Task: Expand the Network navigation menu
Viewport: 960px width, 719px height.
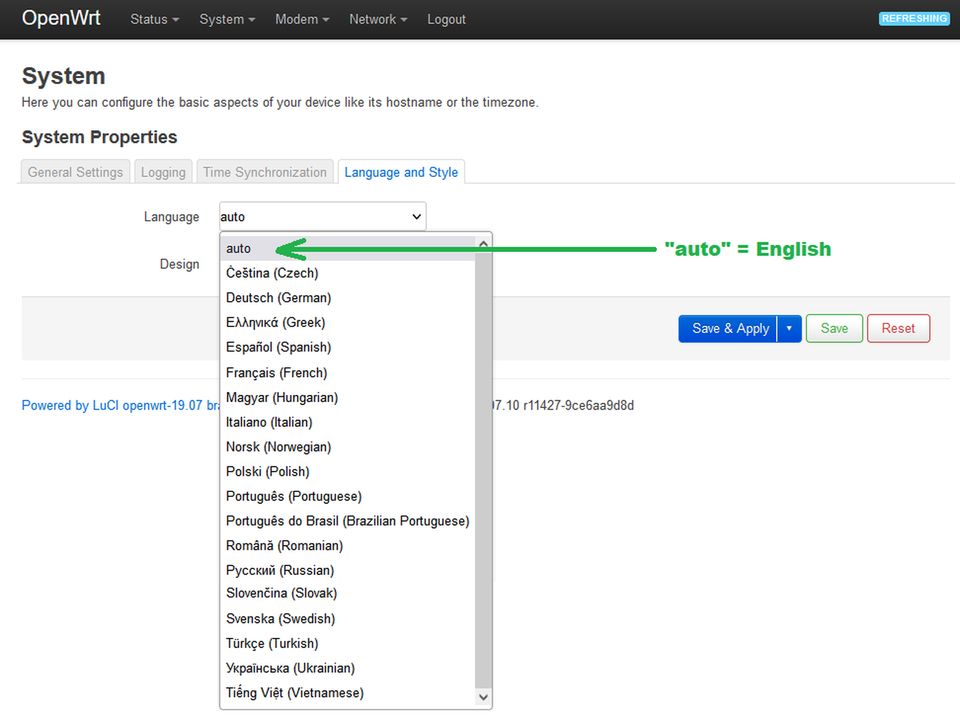Action: [378, 19]
